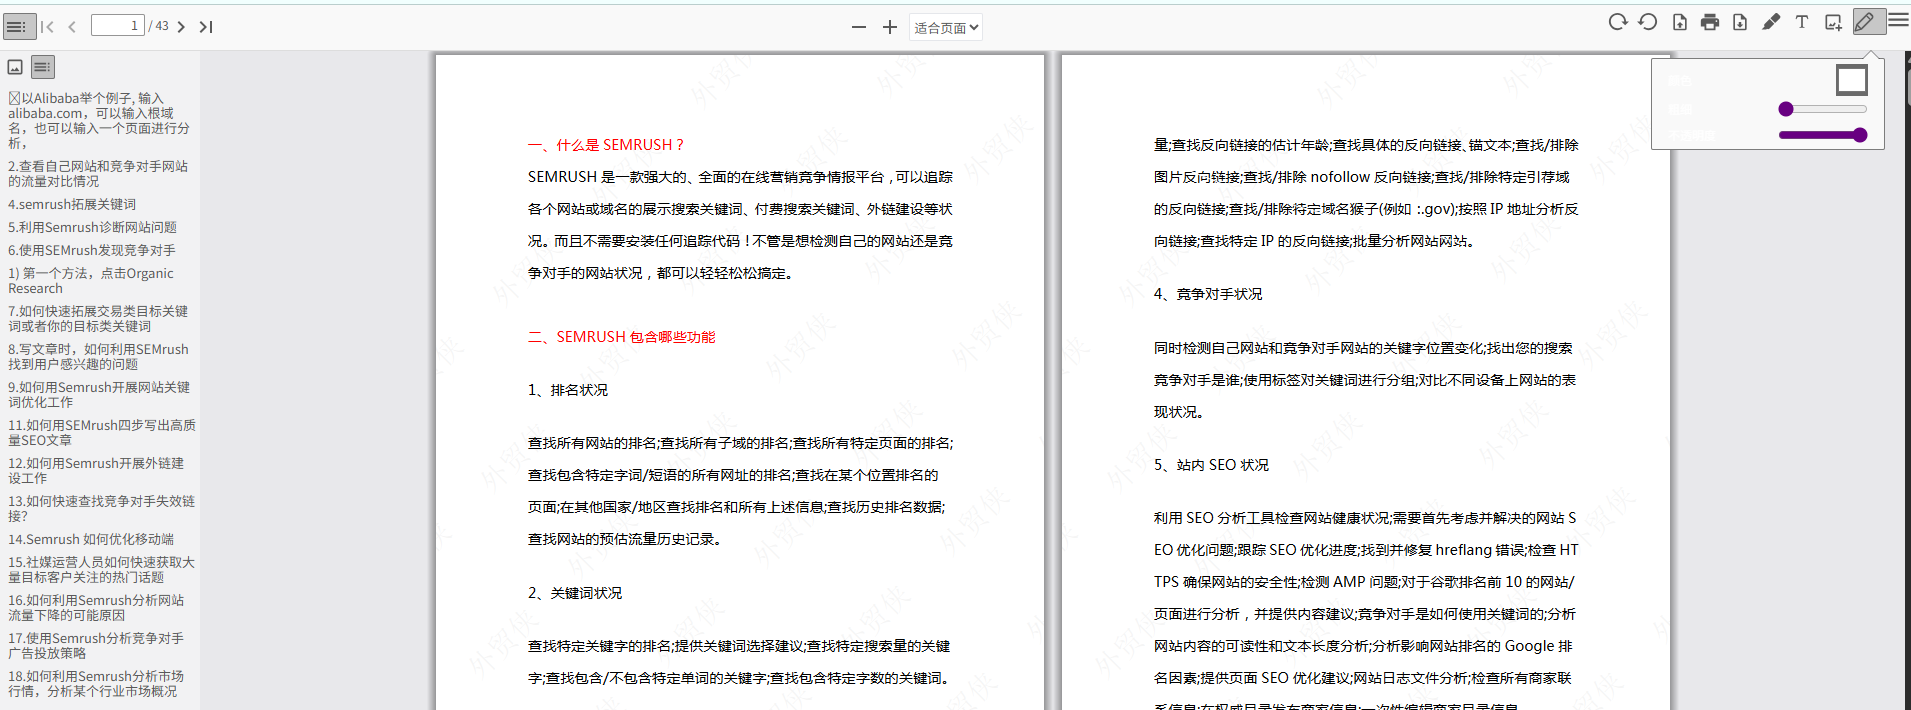Open outline item 17.使用Semrush分析竞争对手广告
This screenshot has width=1911, height=710.
pos(96,646)
